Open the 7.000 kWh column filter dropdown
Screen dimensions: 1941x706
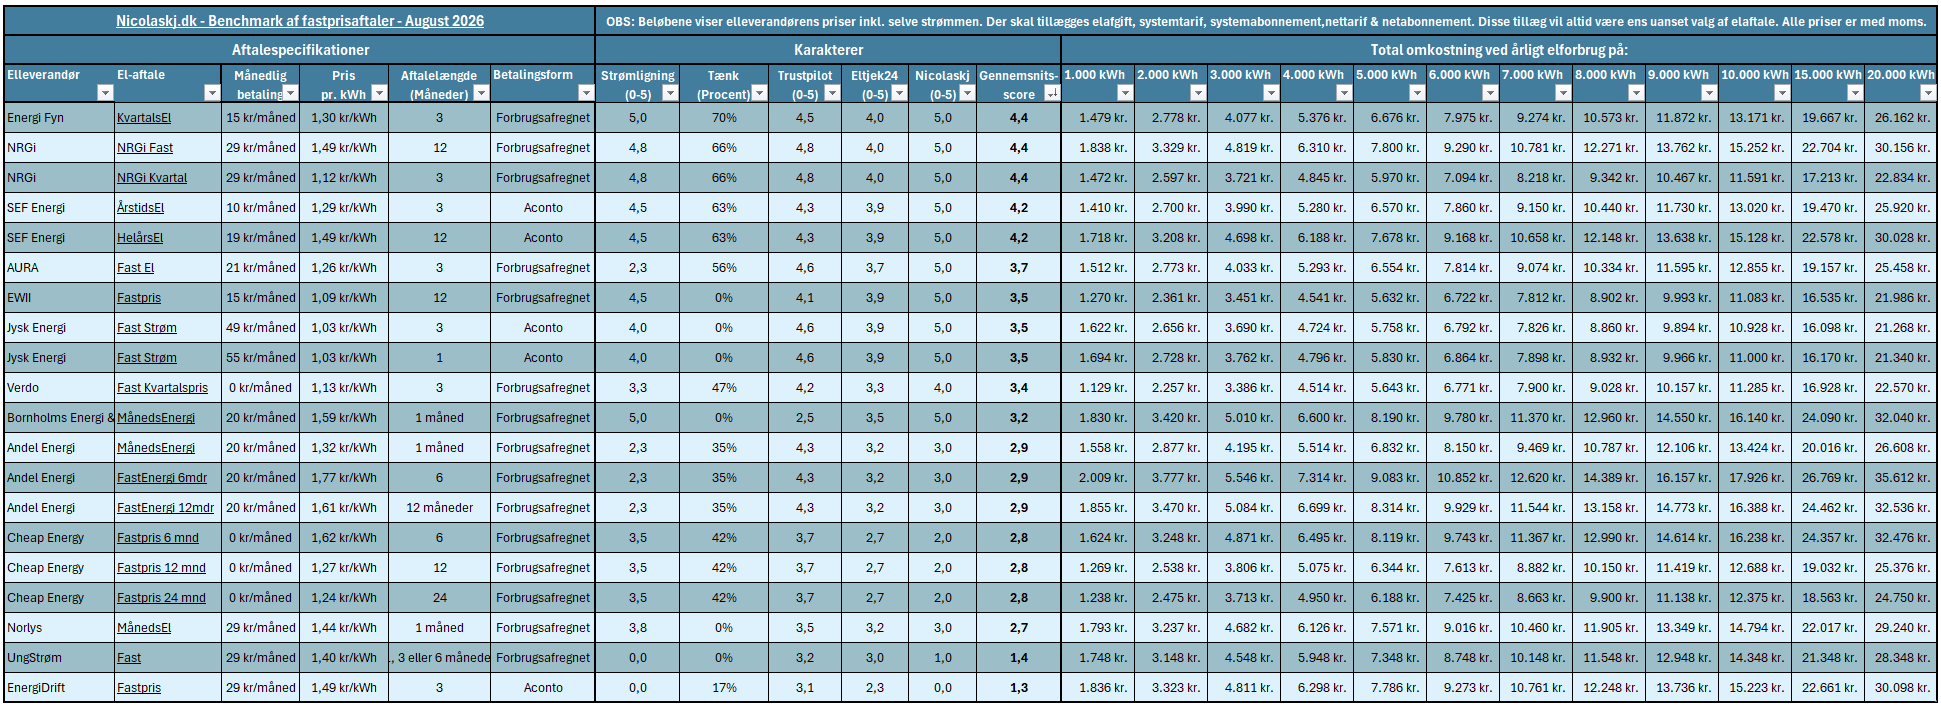pyautogui.click(x=1563, y=93)
